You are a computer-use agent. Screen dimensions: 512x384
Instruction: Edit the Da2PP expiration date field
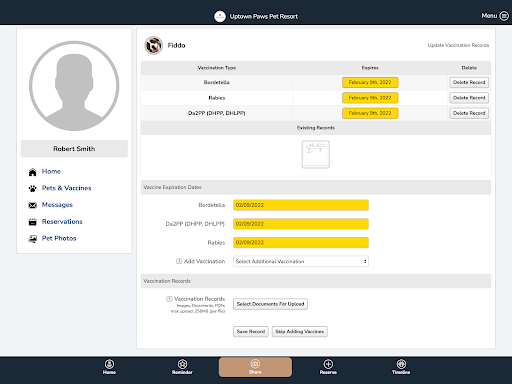pos(301,224)
